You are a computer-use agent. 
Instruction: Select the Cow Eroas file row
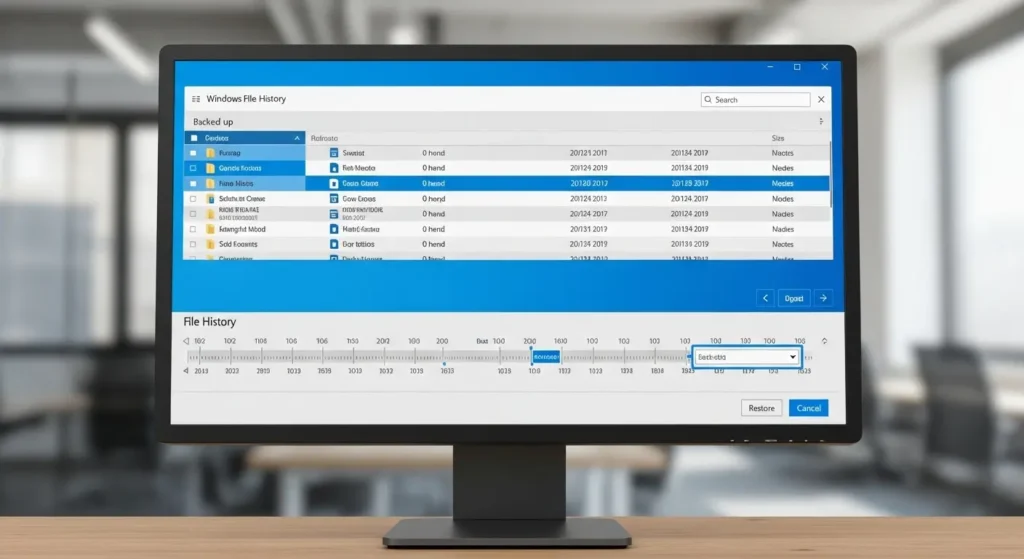coord(569,199)
